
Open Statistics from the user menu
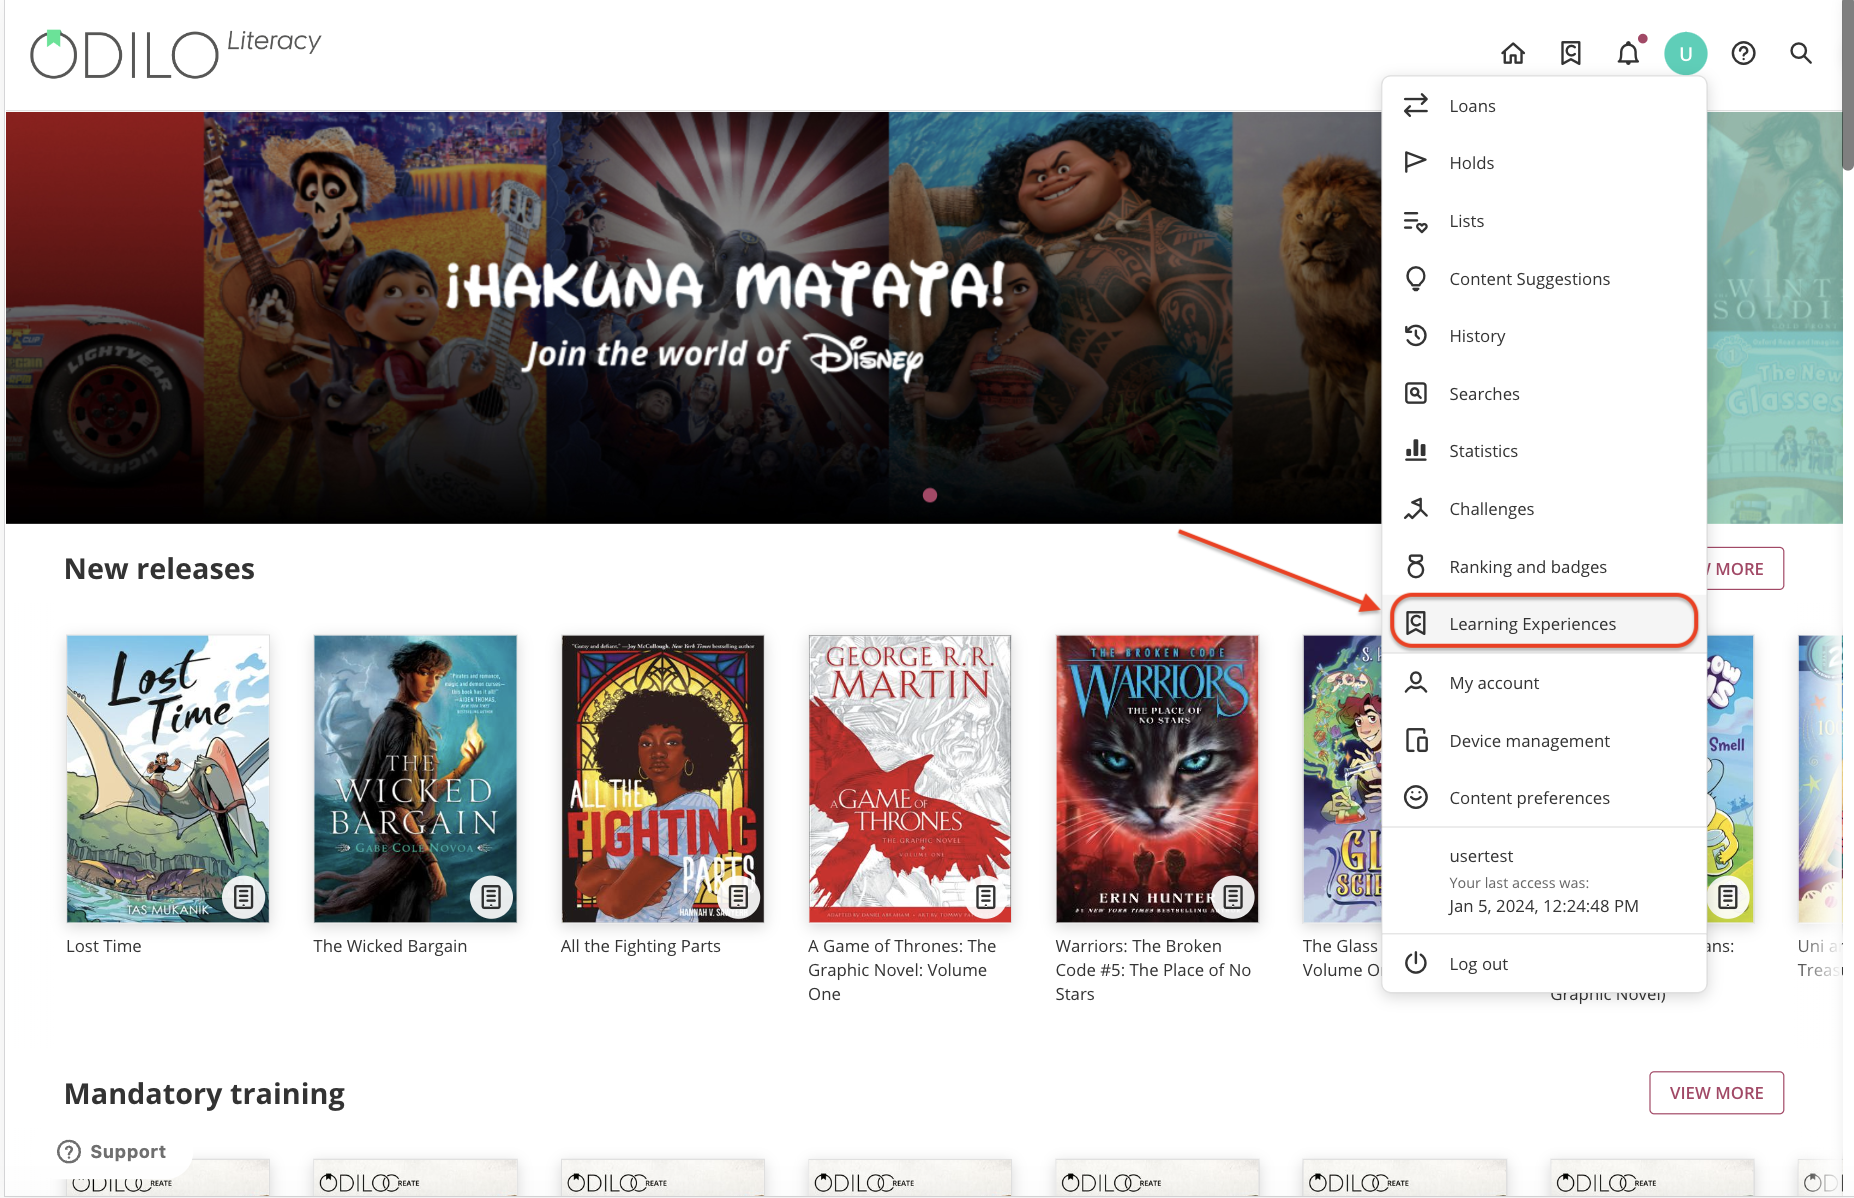[1544, 451]
